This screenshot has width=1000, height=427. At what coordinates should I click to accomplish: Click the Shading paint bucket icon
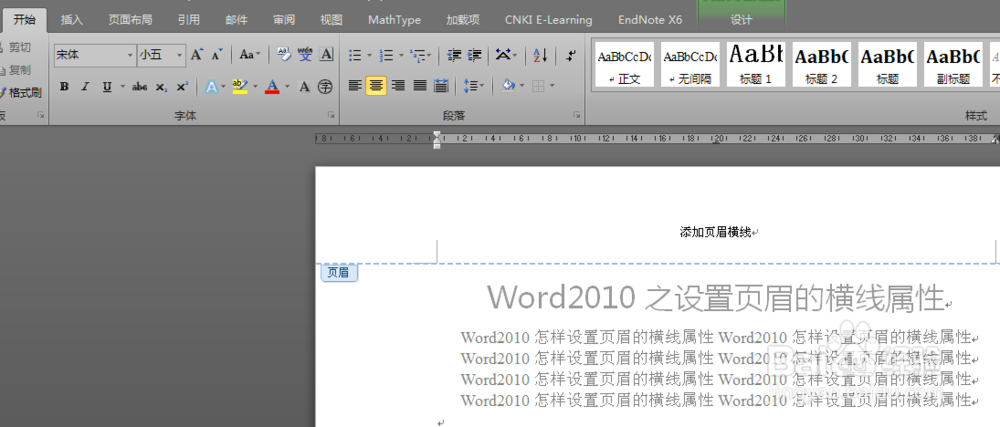click(508, 85)
